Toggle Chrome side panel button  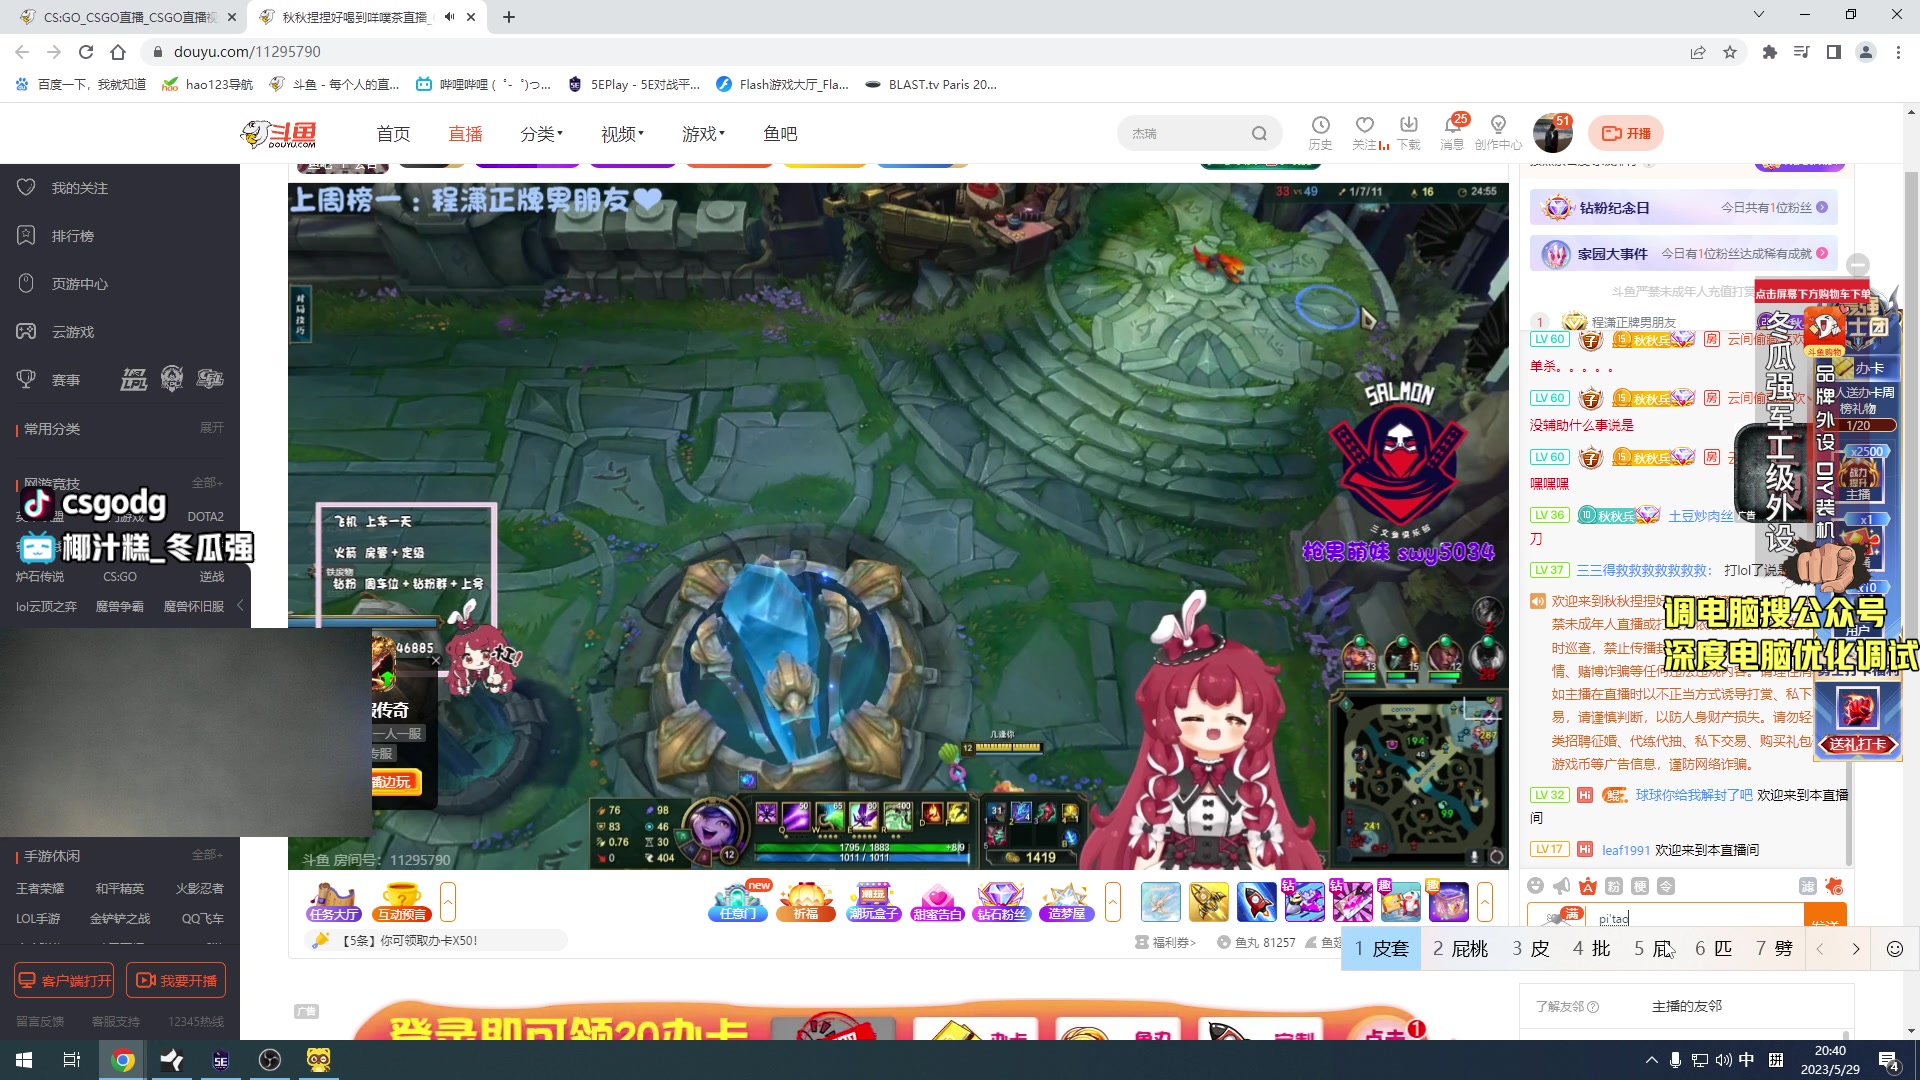tap(1834, 52)
